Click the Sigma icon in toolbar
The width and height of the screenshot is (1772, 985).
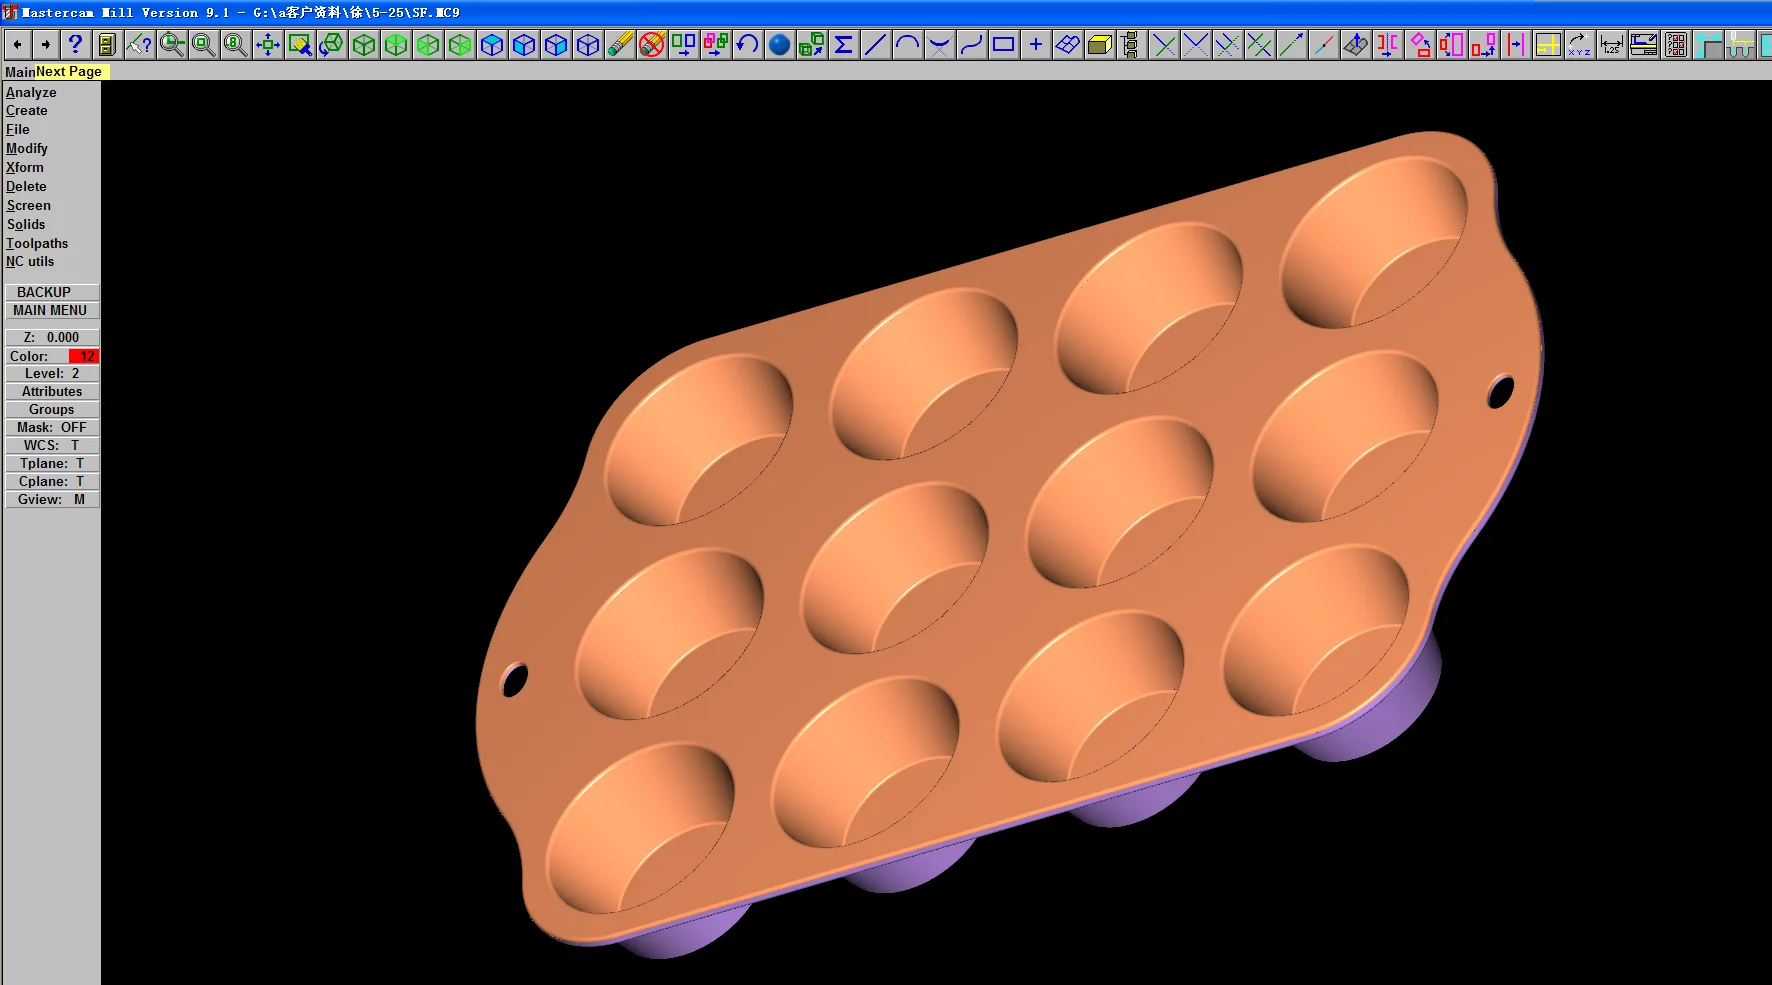[843, 45]
